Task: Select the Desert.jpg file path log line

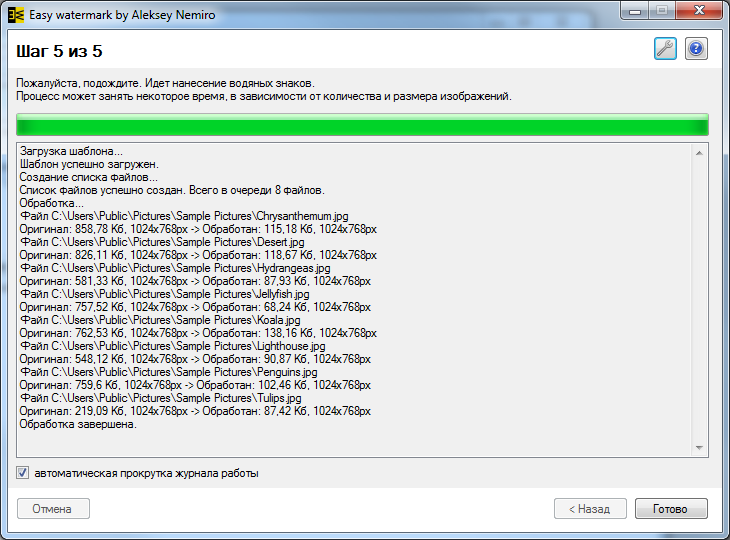Action: 162,242
